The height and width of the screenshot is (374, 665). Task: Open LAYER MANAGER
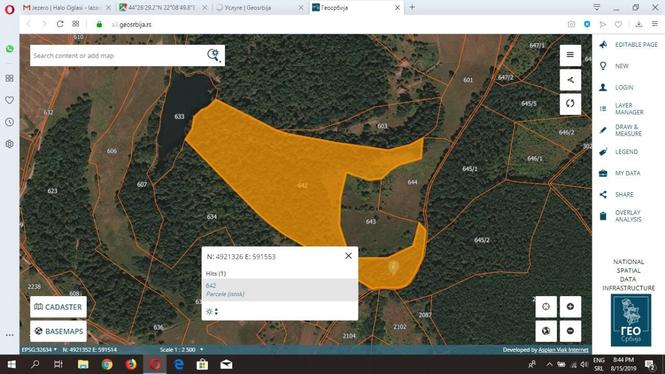tap(622, 109)
